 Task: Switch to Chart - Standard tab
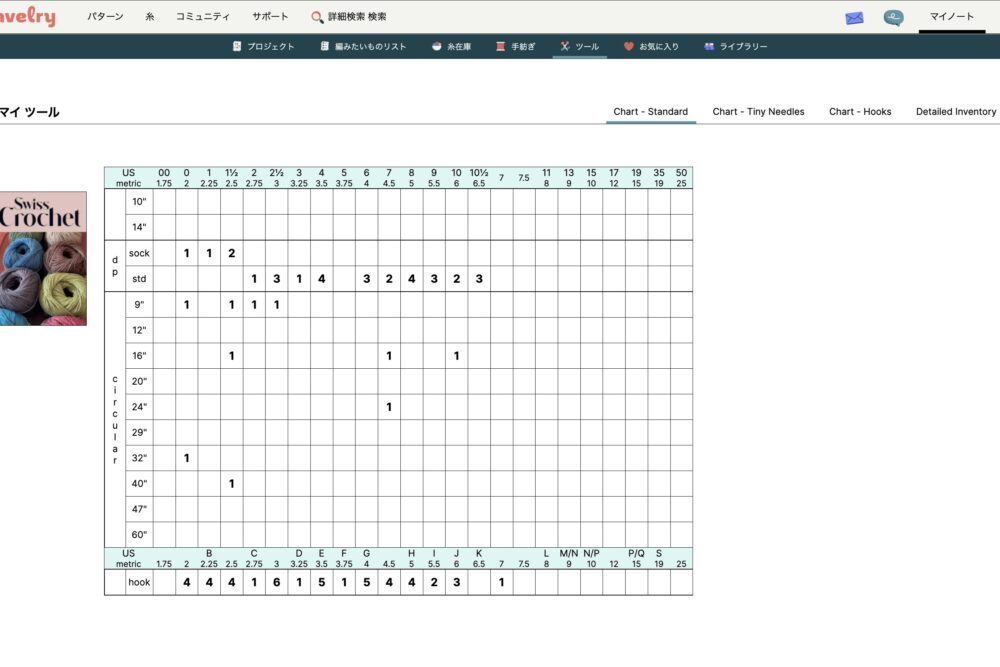[x=651, y=112]
